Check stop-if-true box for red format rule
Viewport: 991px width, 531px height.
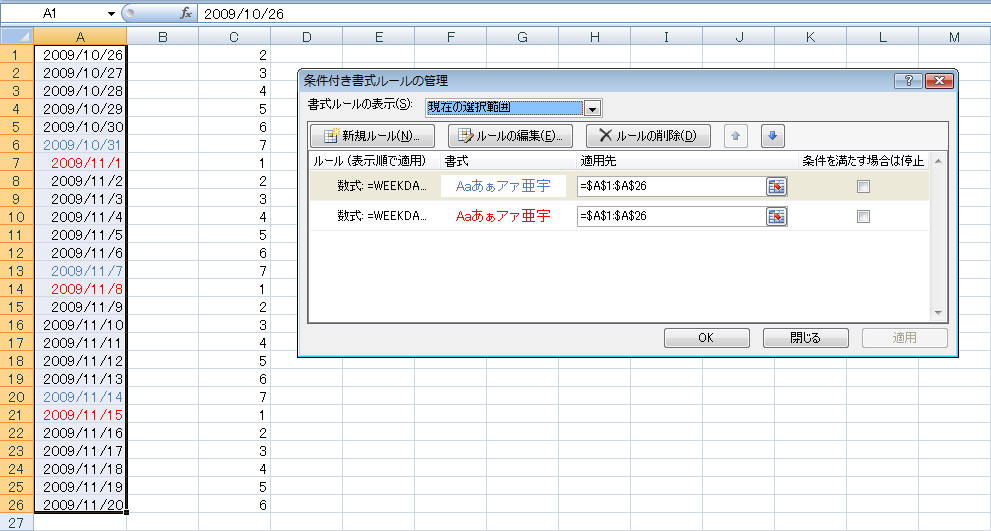tap(863, 216)
